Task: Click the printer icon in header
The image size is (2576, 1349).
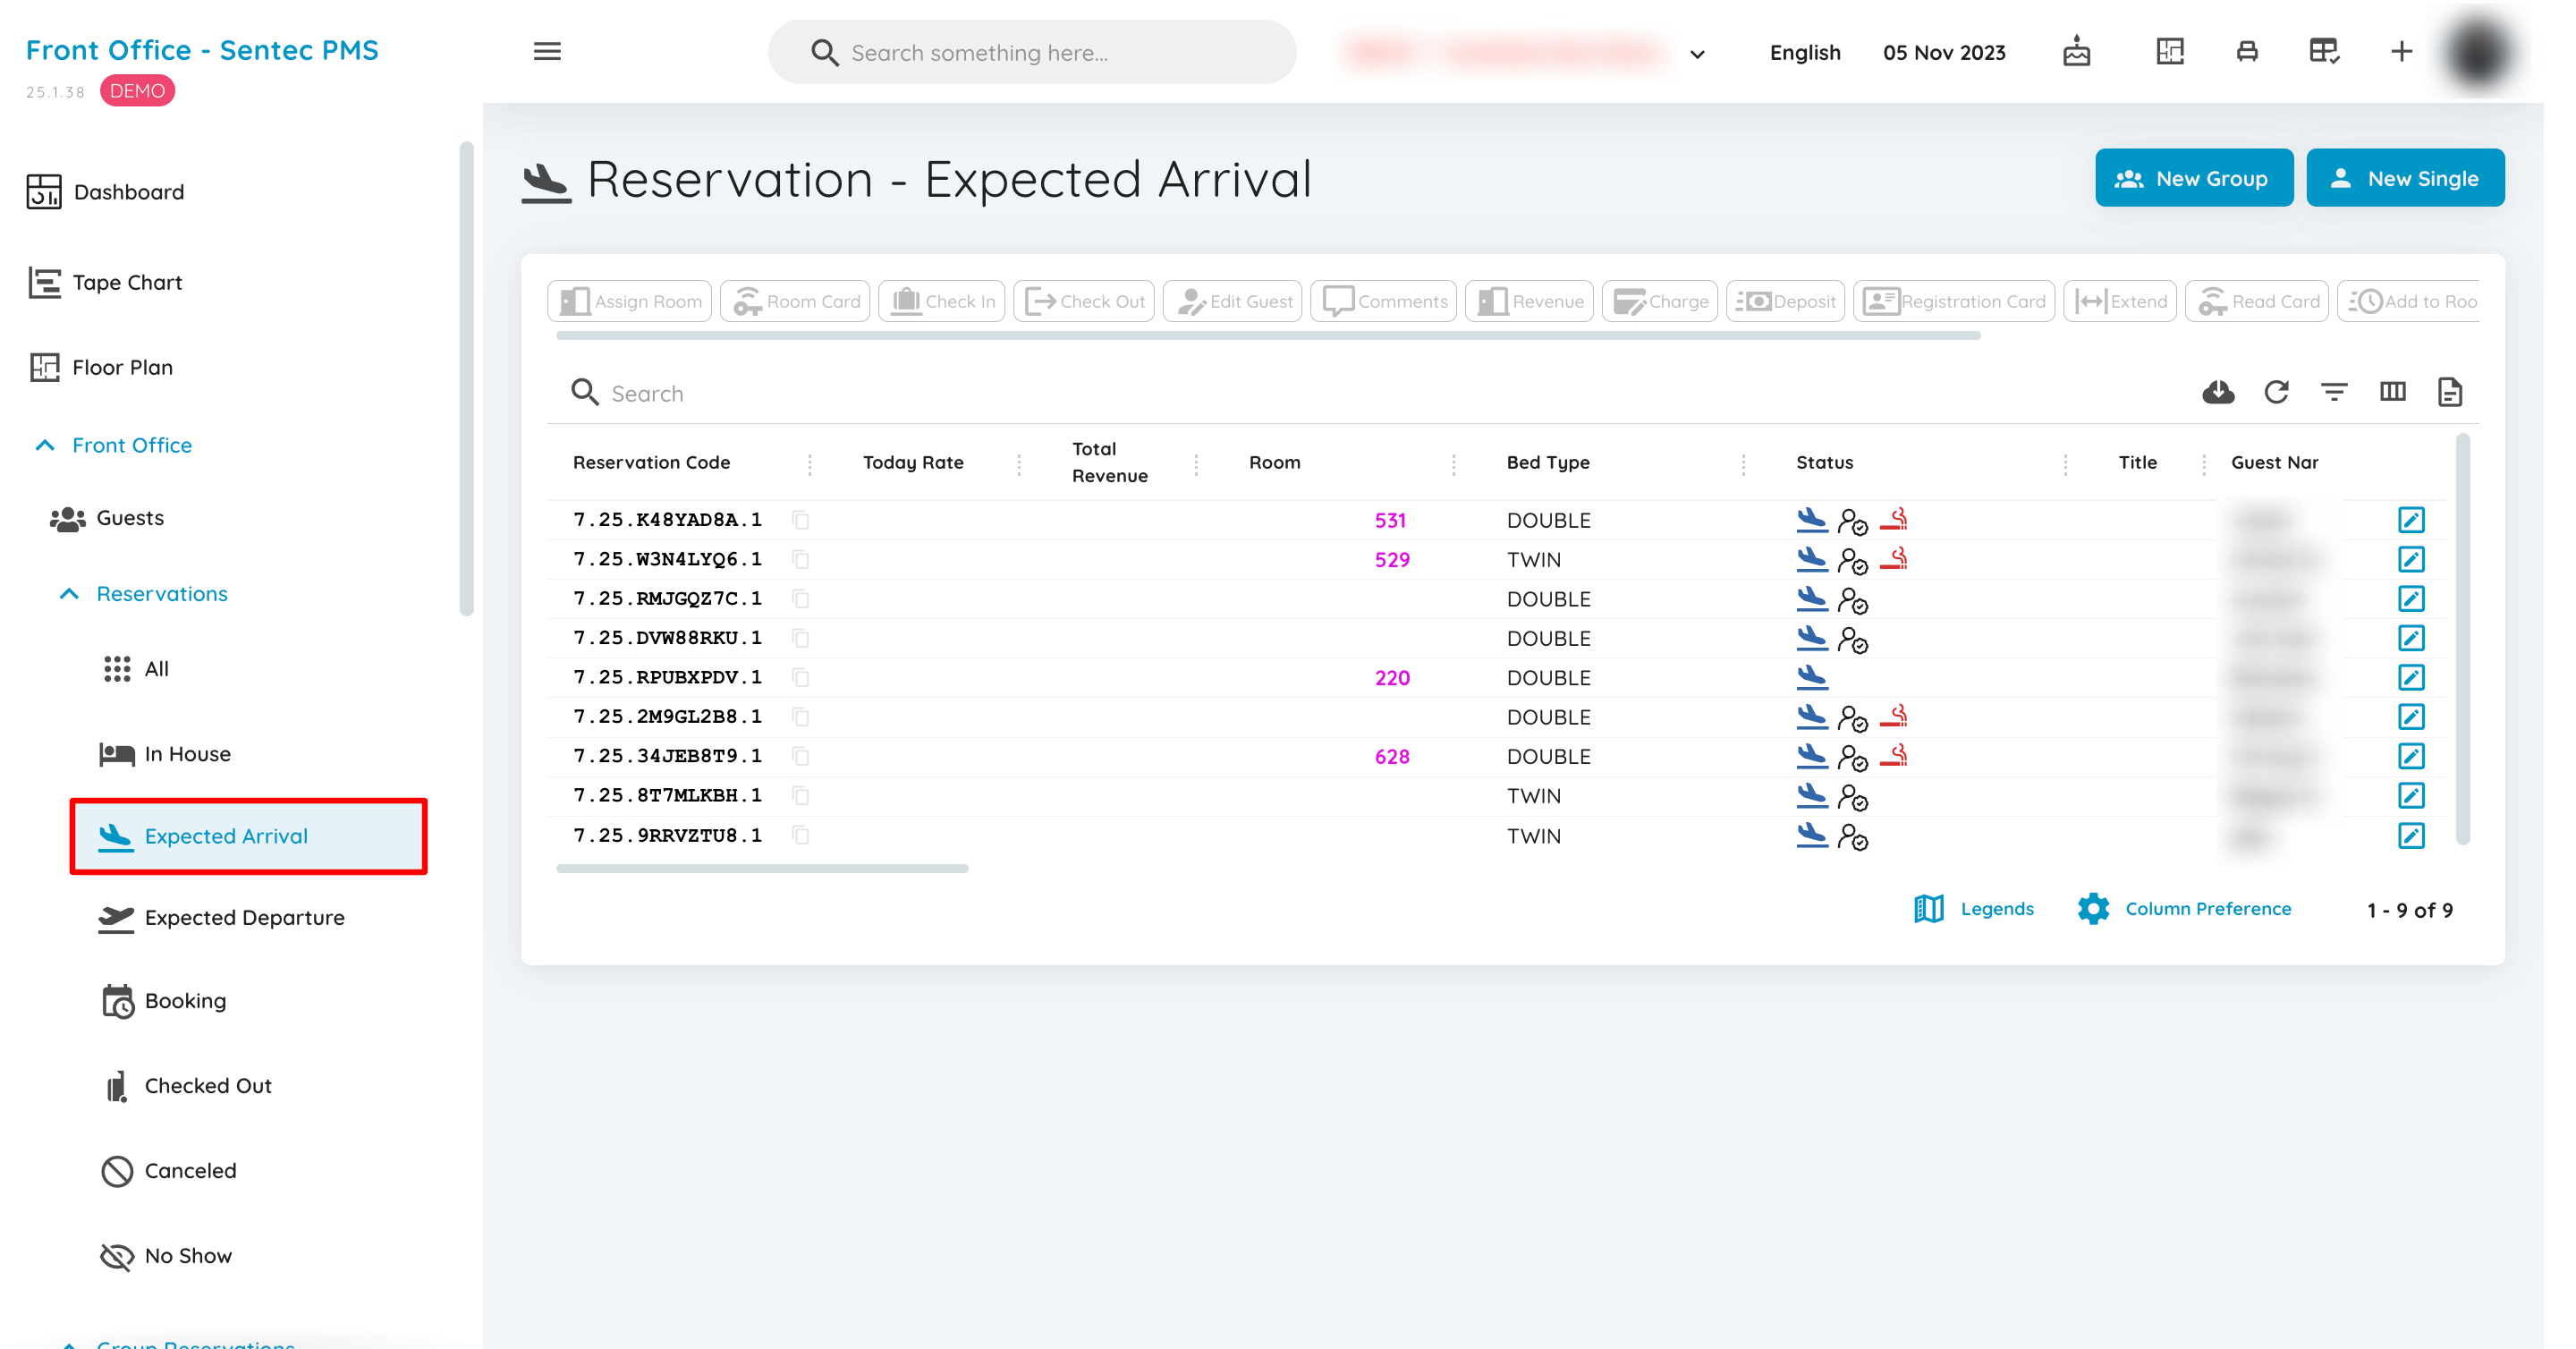Action: pyautogui.click(x=2247, y=52)
